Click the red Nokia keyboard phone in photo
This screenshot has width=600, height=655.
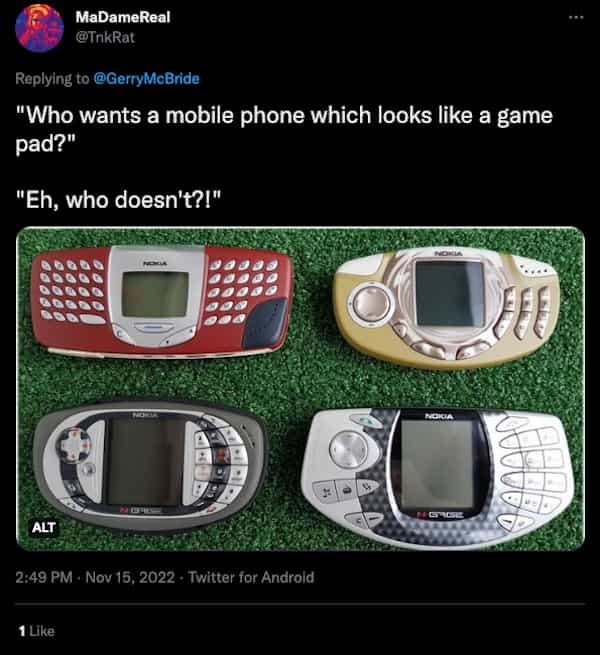coord(161,301)
